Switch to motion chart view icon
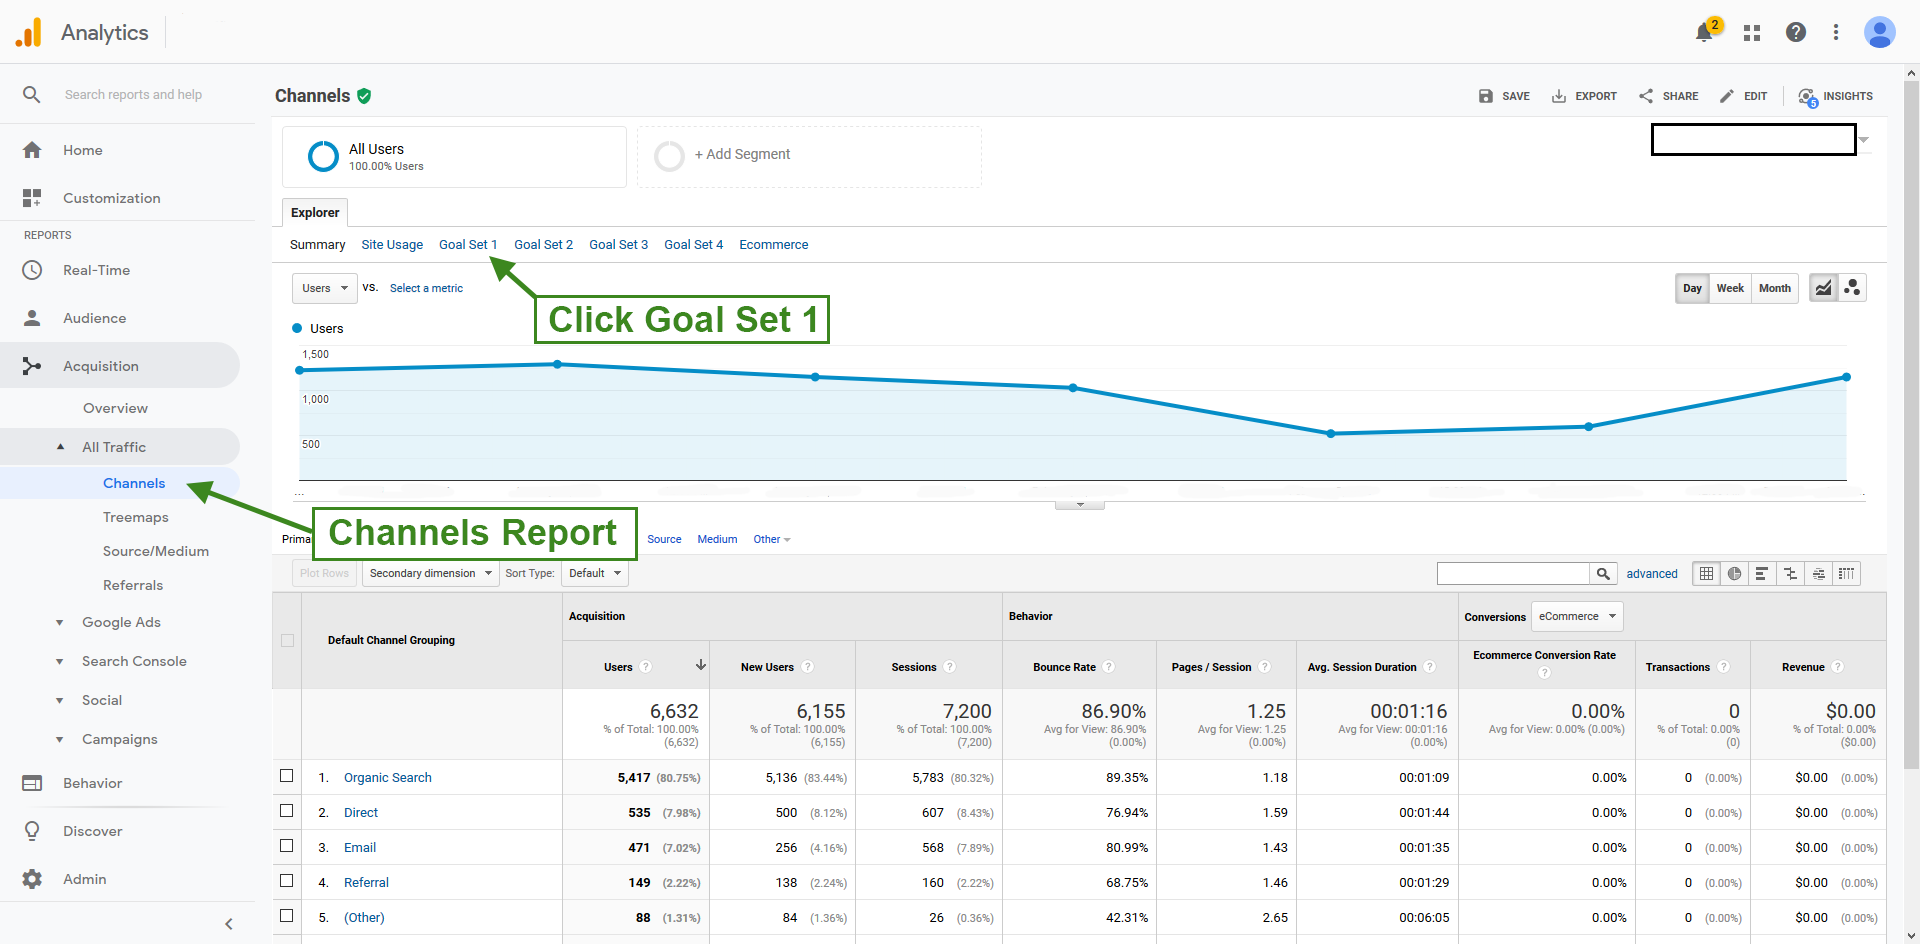Viewport: 1920px width, 944px height. point(1852,288)
